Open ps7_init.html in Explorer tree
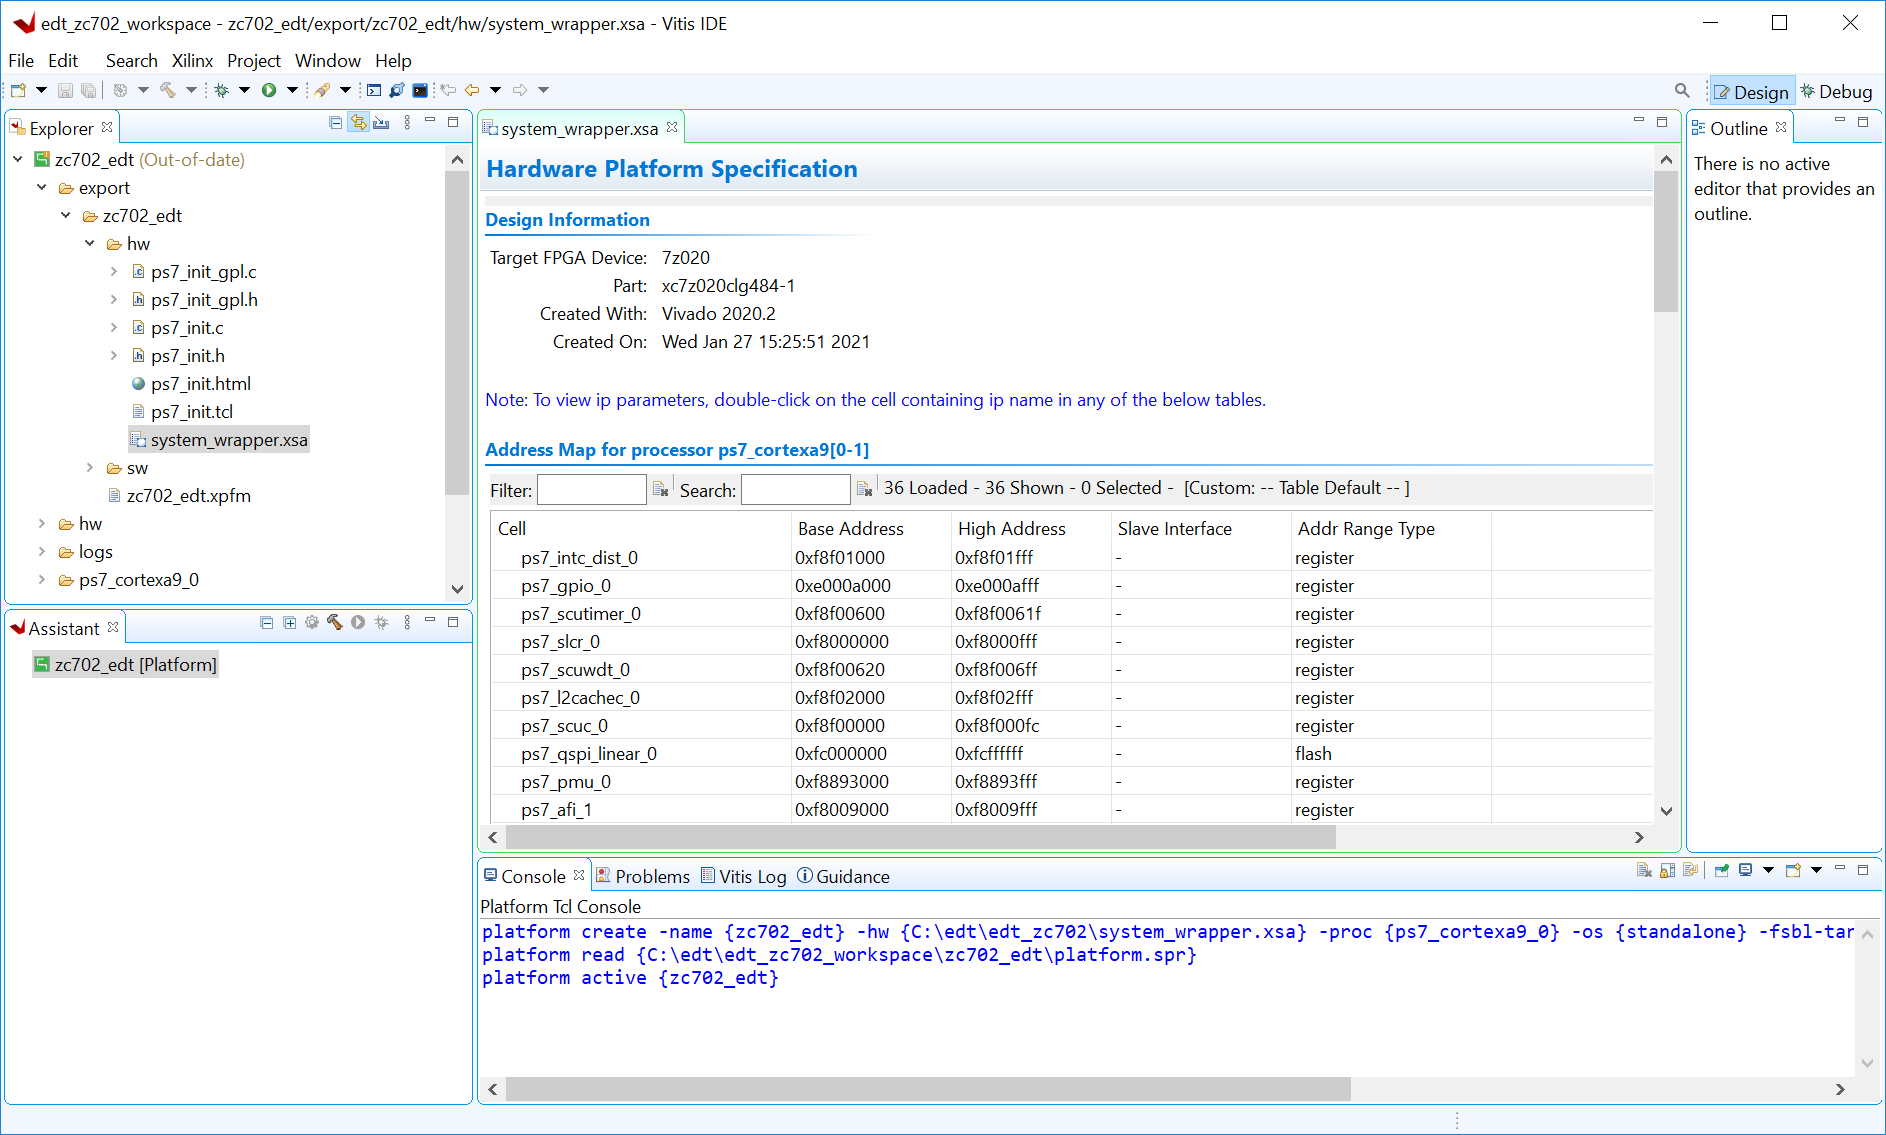Screen dimensions: 1886x1135 point(200,384)
